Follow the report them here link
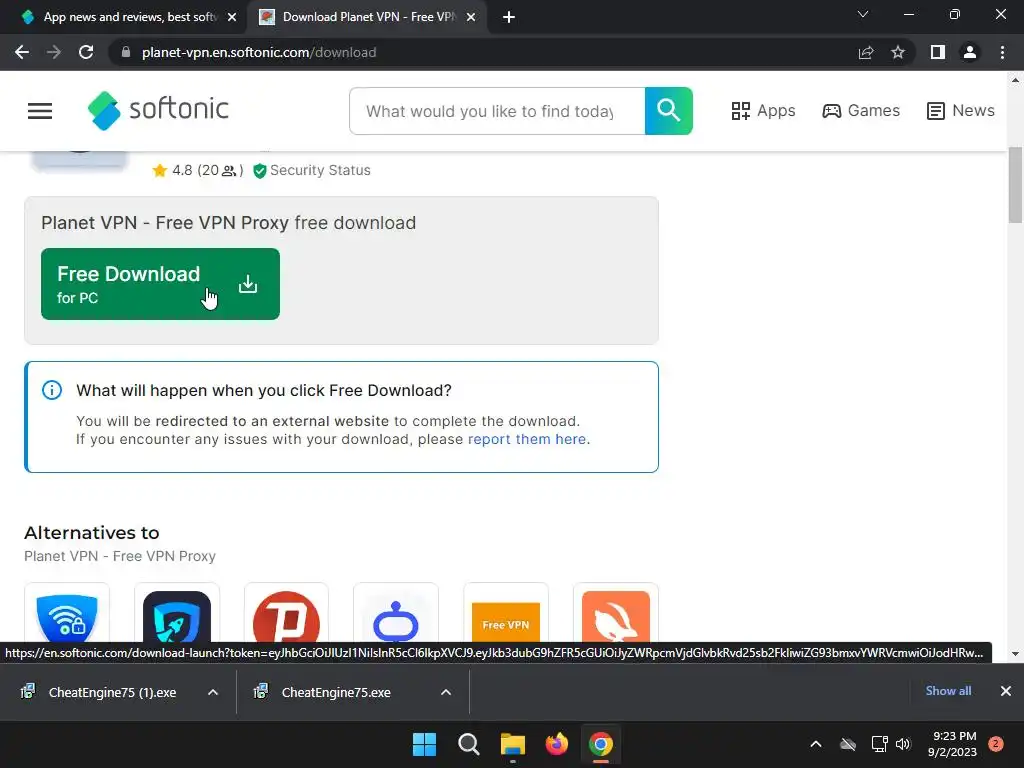The height and width of the screenshot is (768, 1024). (x=527, y=440)
